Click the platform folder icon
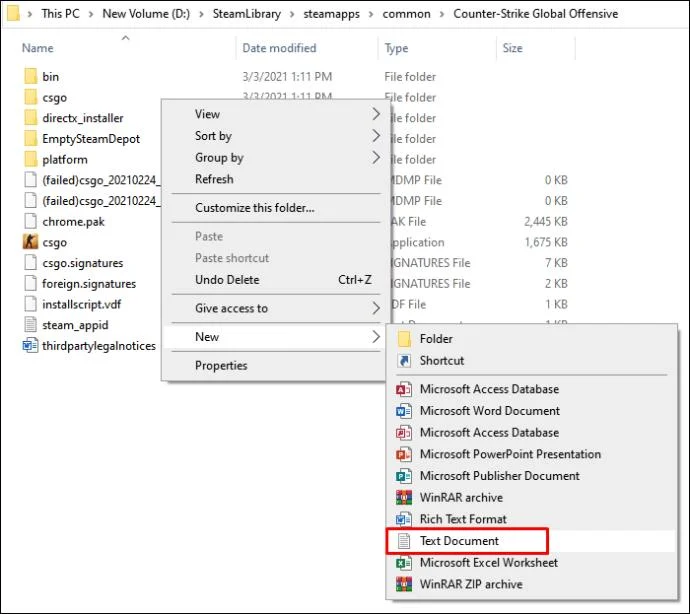 click(30, 159)
